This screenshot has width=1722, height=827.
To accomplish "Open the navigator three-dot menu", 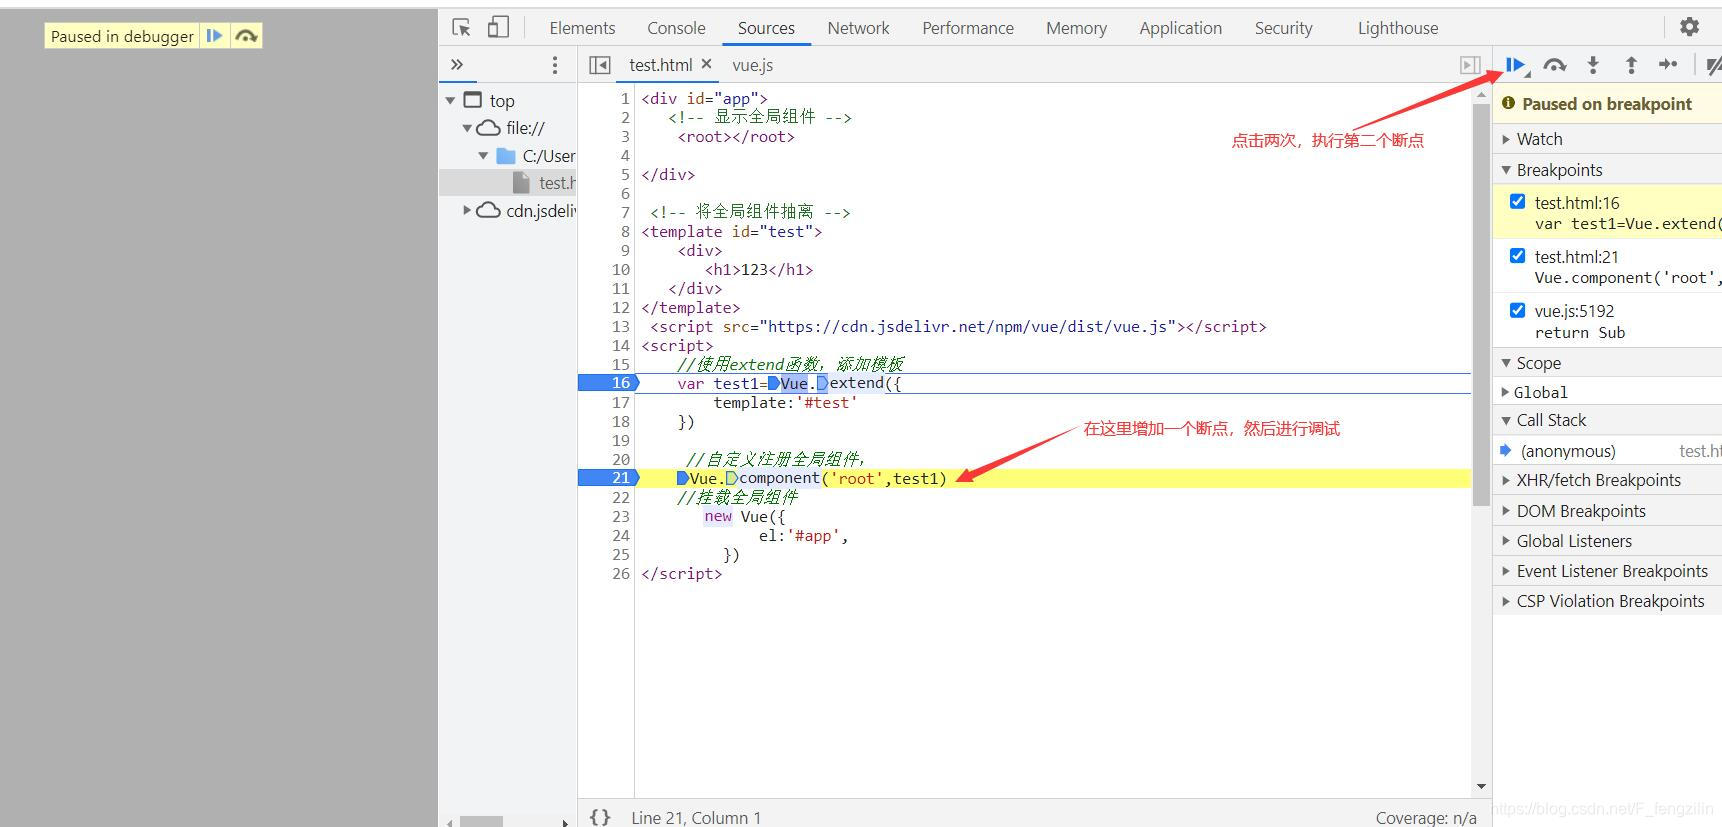I will coord(555,65).
